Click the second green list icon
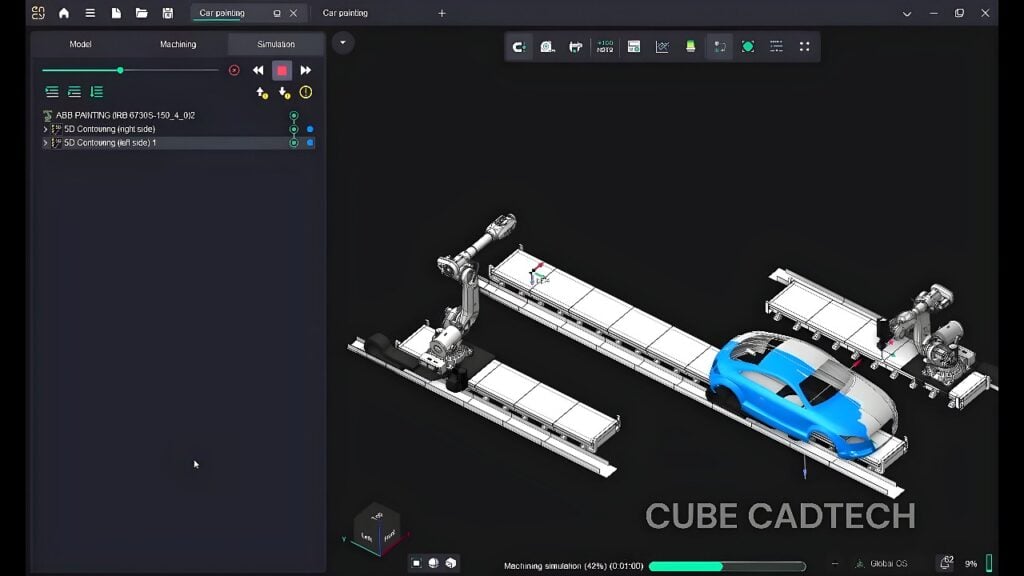Screen dimensions: 1024x576 tap(74, 92)
